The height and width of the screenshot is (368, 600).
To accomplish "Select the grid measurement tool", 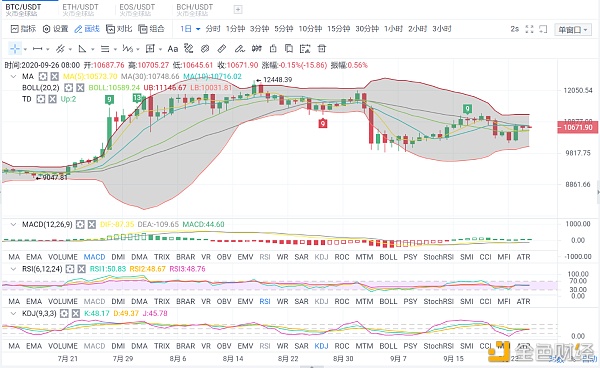I will click(x=150, y=49).
